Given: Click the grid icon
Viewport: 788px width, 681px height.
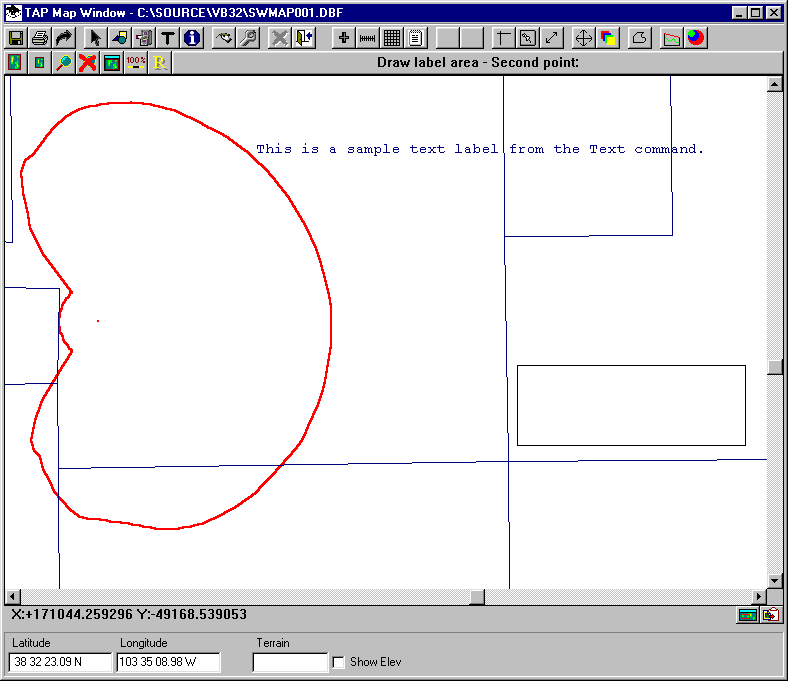Looking at the screenshot, I should pyautogui.click(x=392, y=38).
